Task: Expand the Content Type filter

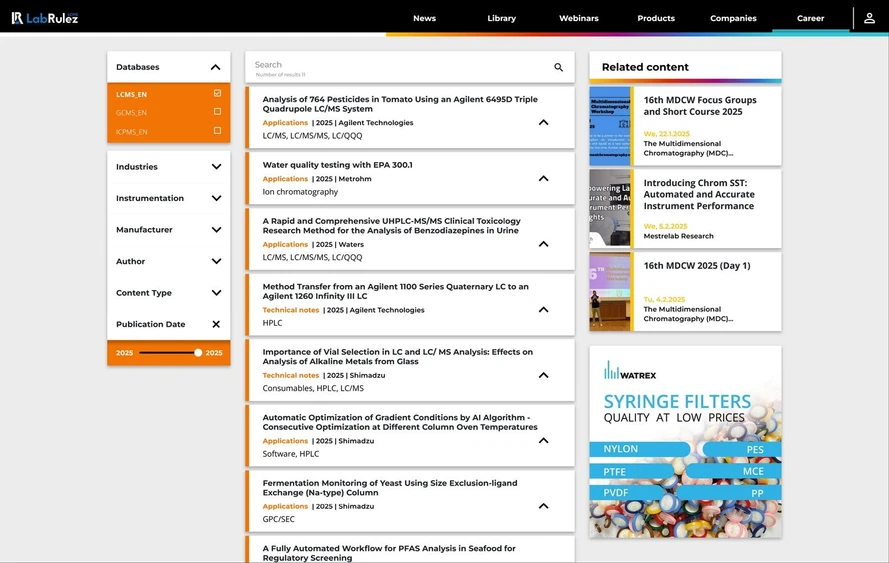Action: coord(216,293)
